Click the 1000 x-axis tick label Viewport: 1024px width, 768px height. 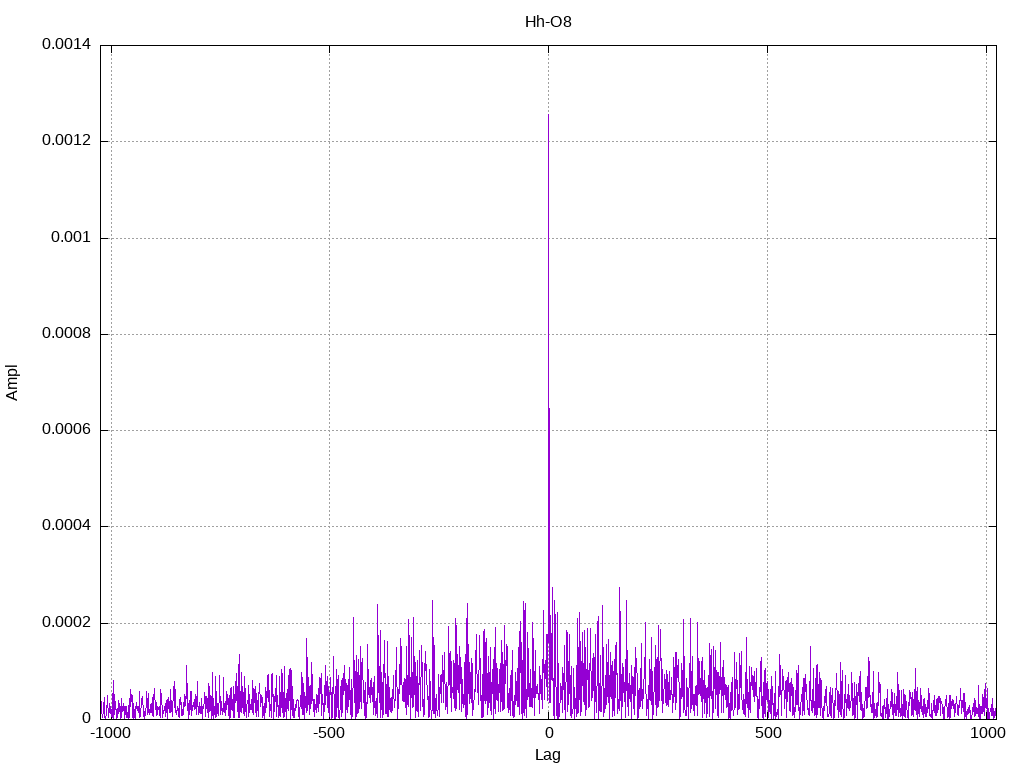point(986,733)
